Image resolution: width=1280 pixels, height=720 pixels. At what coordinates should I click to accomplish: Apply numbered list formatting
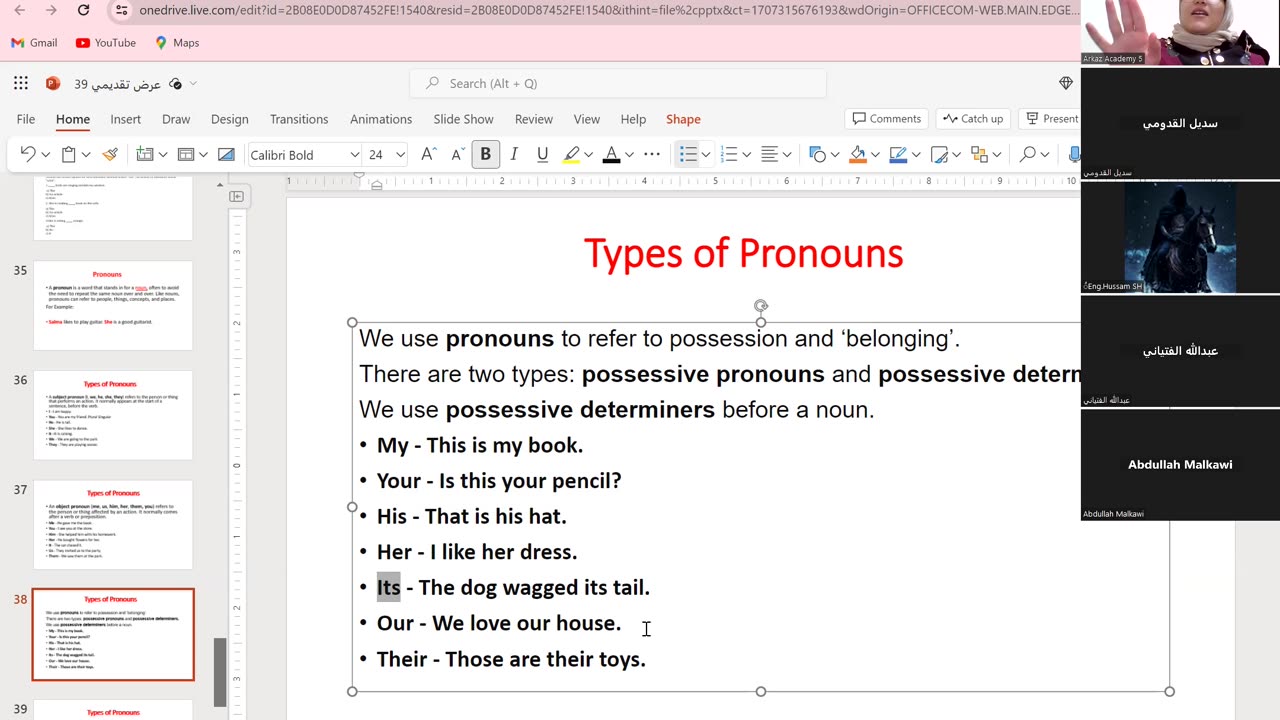[x=729, y=155]
